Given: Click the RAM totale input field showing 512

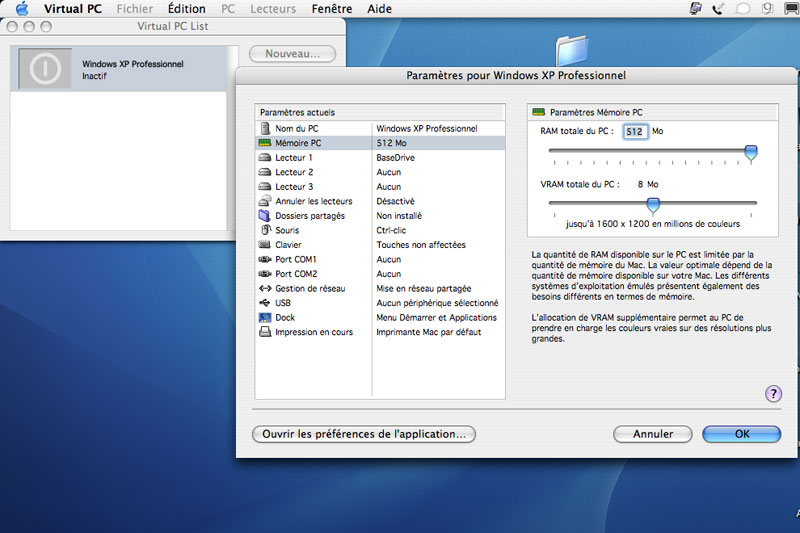Looking at the screenshot, I should point(635,132).
